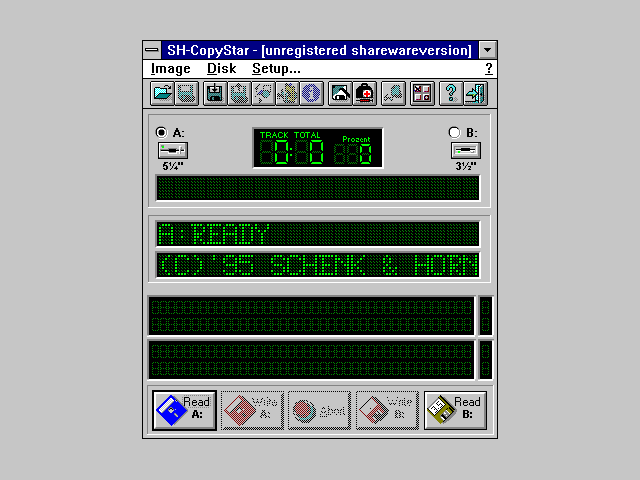
Task: Click the floppy disk toolbar icon
Action: 214,94
